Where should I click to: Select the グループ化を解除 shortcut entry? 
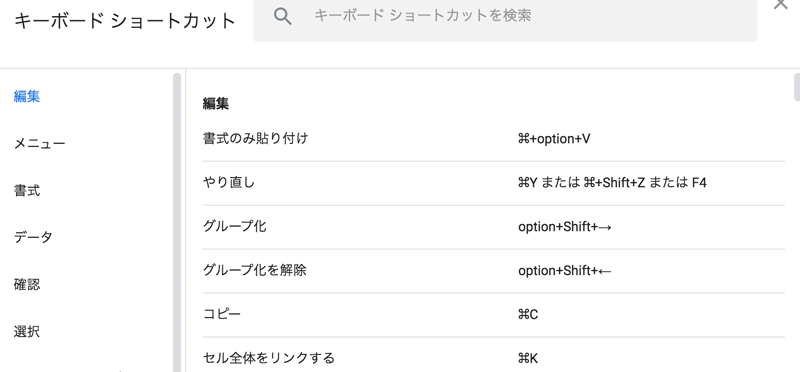(x=493, y=270)
